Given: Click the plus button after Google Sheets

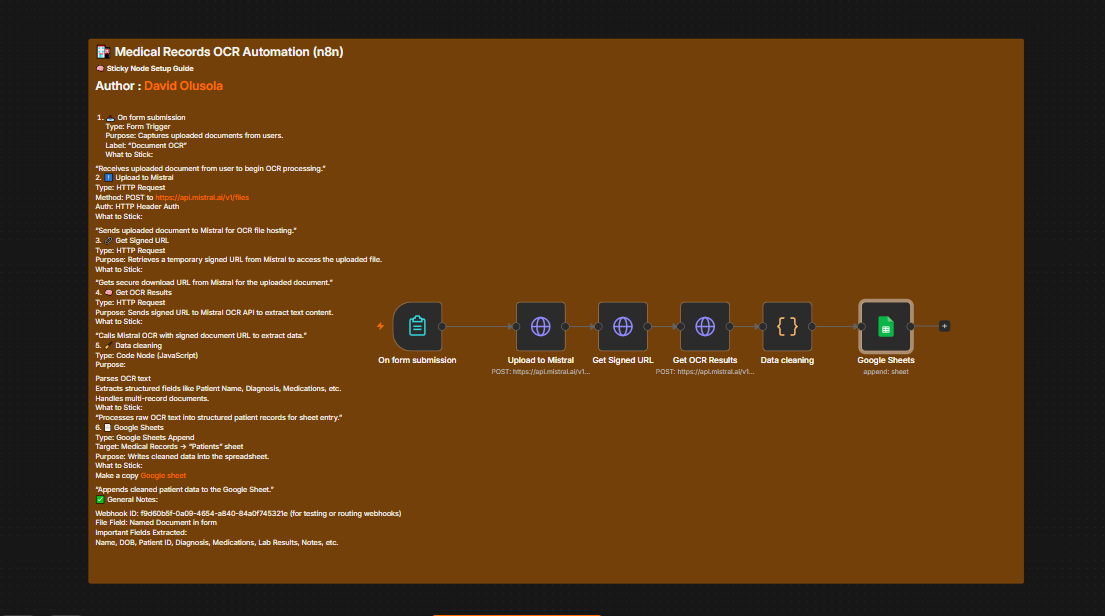Looking at the screenshot, I should coord(944,326).
